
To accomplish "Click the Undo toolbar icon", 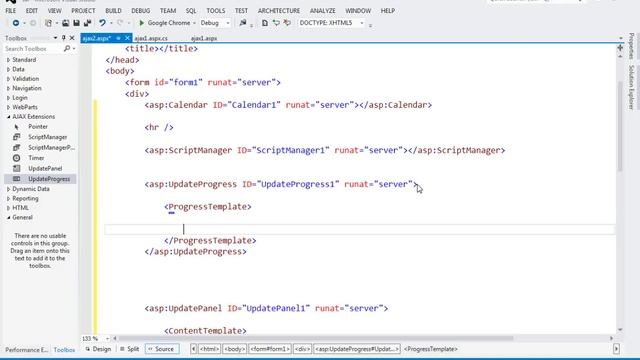I will click(x=102, y=23).
